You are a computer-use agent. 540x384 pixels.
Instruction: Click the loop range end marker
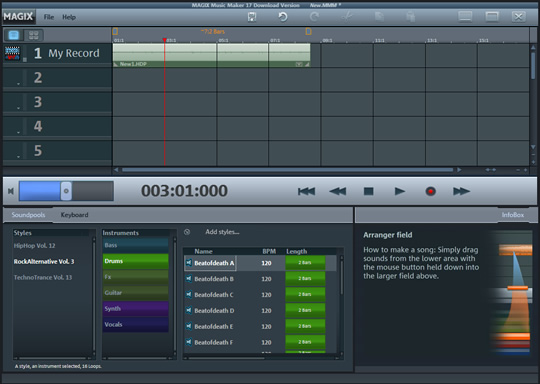click(x=309, y=31)
